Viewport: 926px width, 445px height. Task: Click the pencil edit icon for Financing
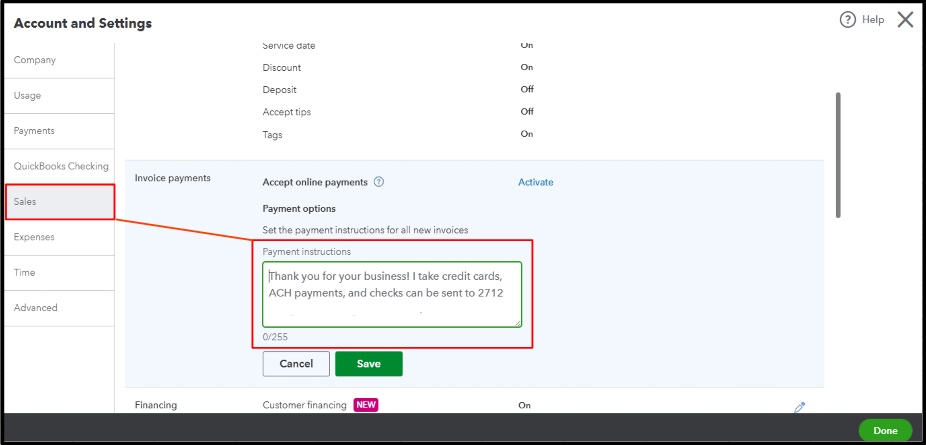799,407
